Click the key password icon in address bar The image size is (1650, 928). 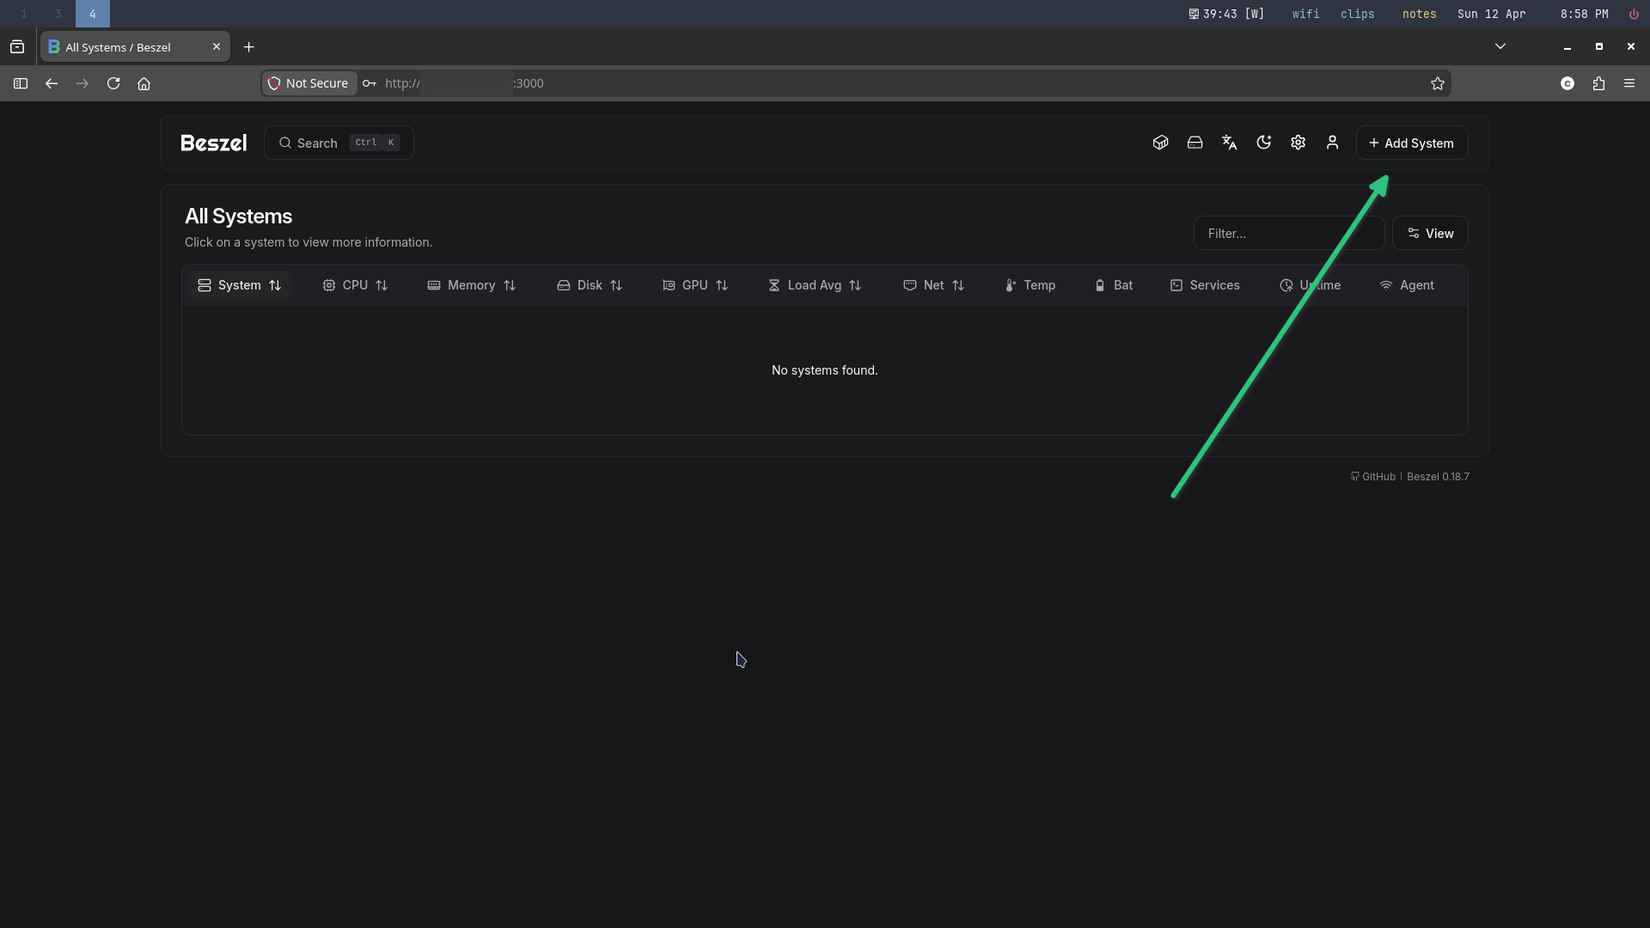click(x=369, y=84)
